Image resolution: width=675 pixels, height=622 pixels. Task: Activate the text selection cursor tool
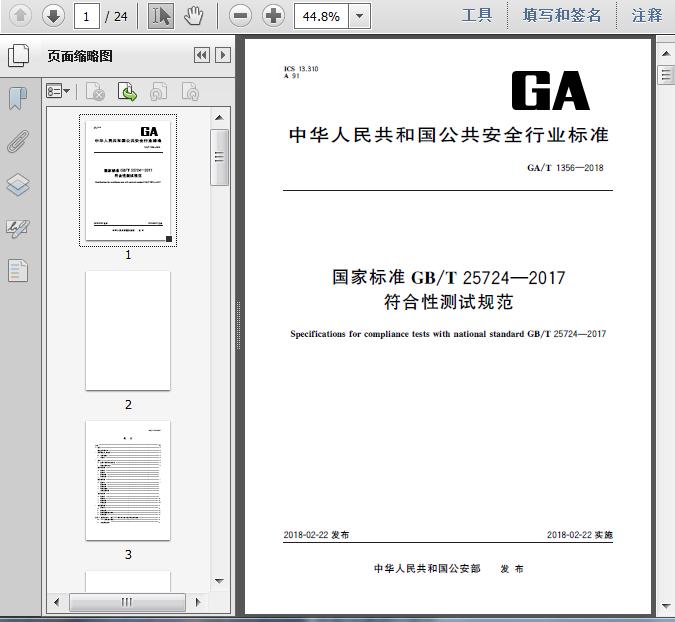click(160, 15)
